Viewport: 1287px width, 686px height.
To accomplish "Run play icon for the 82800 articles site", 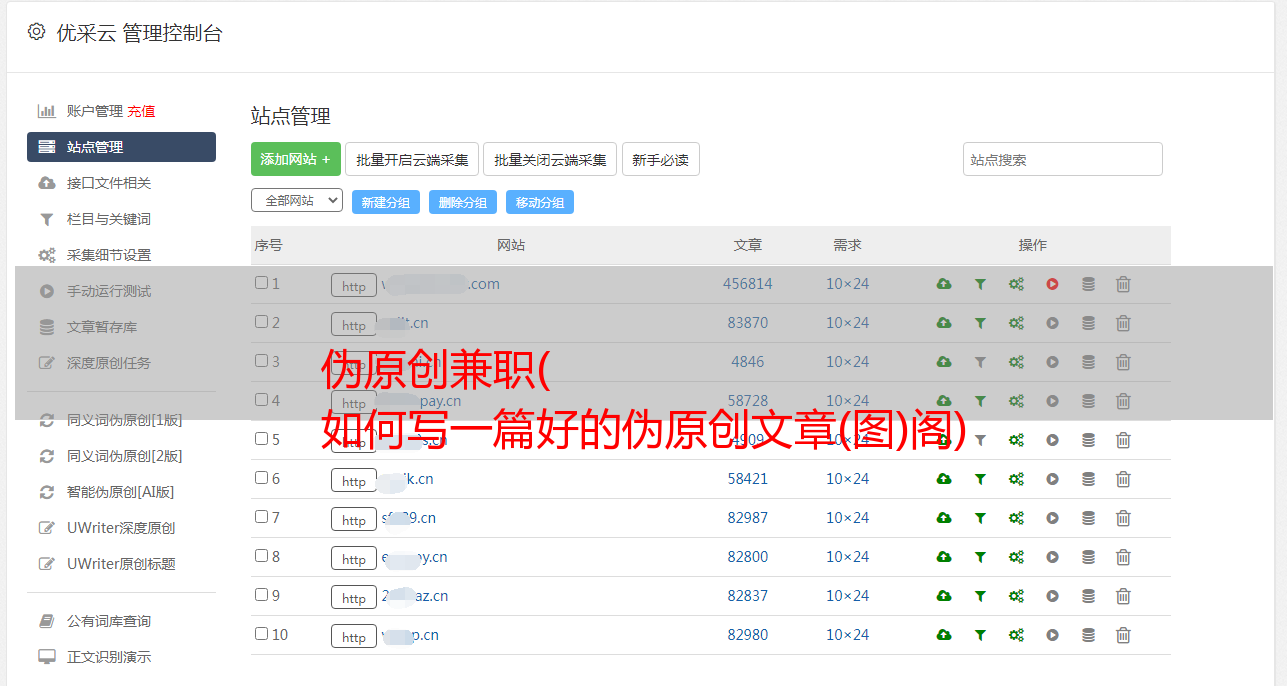I will click(x=1052, y=557).
